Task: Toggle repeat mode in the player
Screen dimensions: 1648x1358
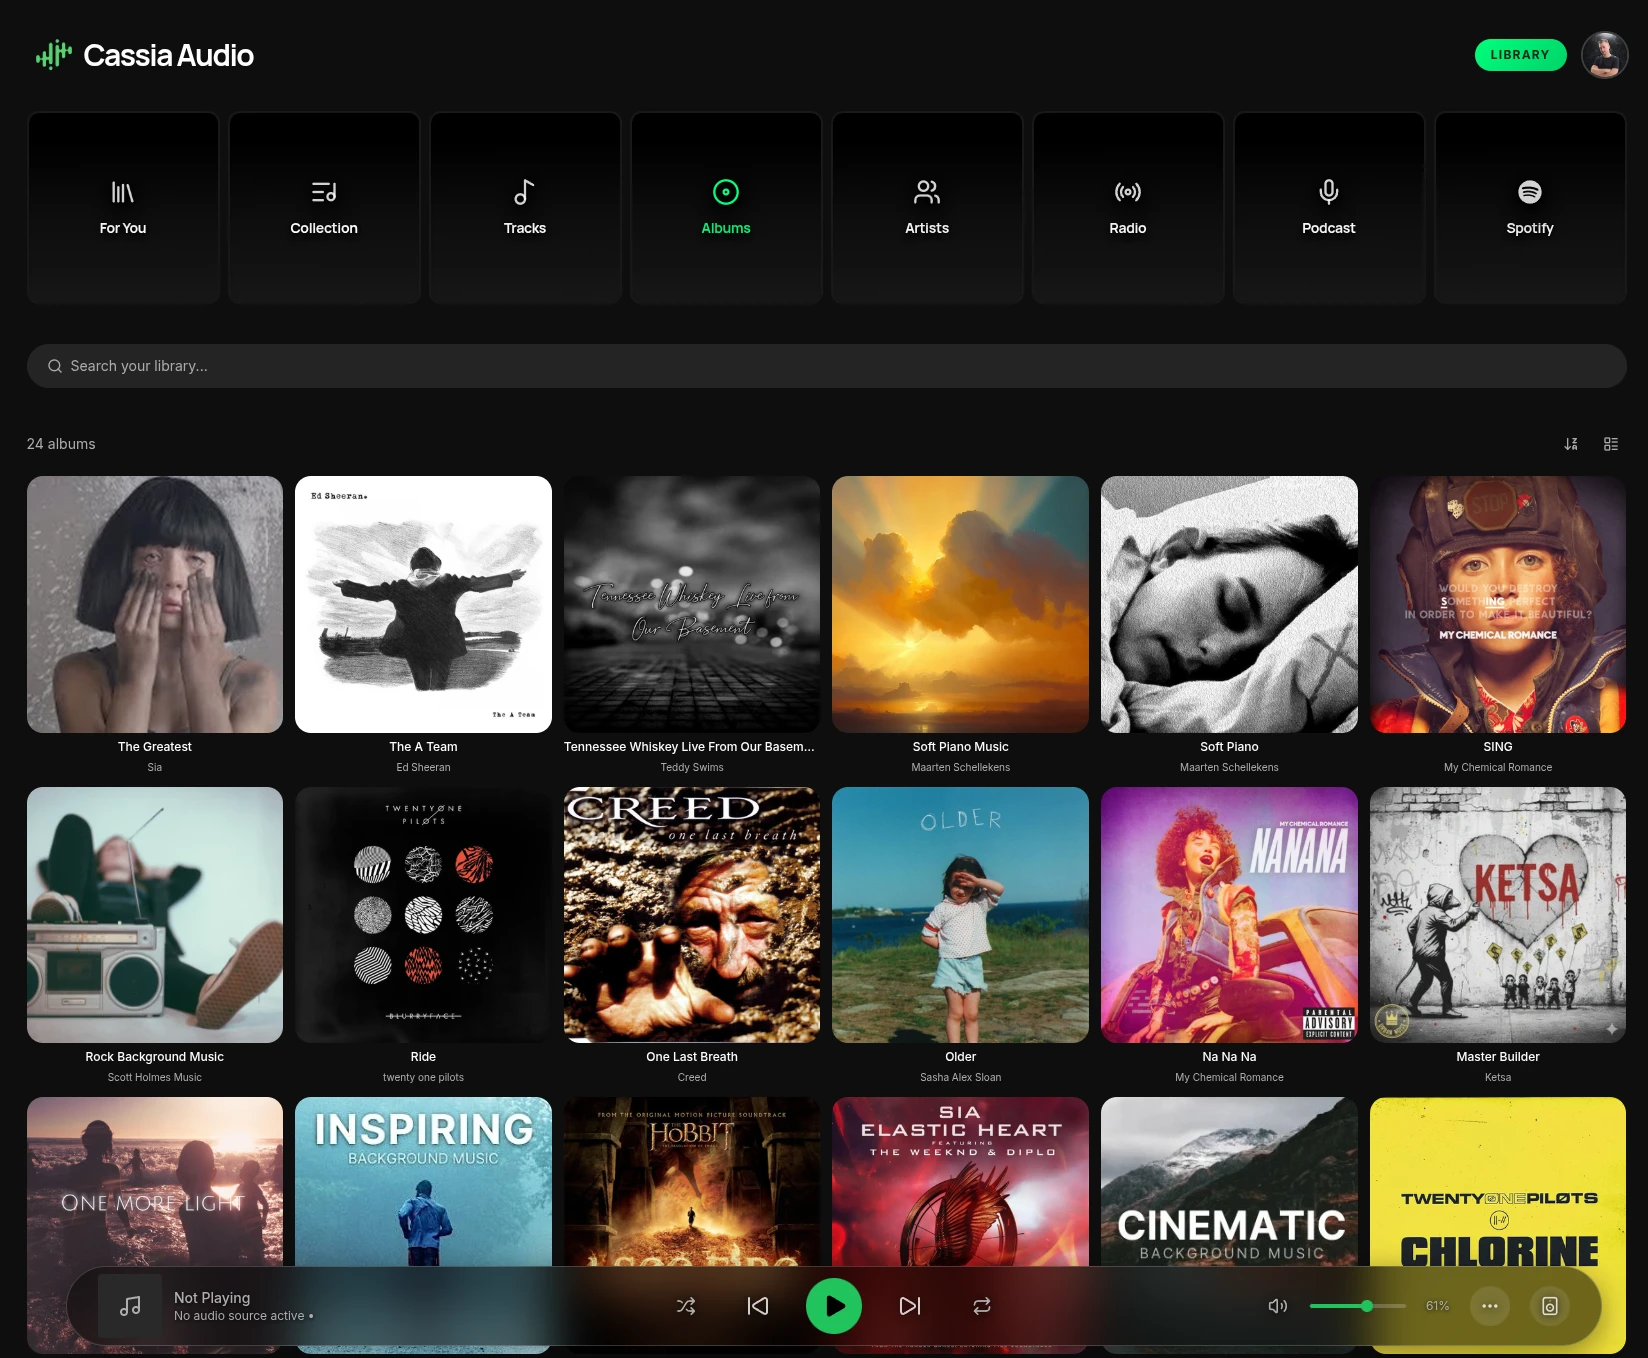Action: 982,1306
